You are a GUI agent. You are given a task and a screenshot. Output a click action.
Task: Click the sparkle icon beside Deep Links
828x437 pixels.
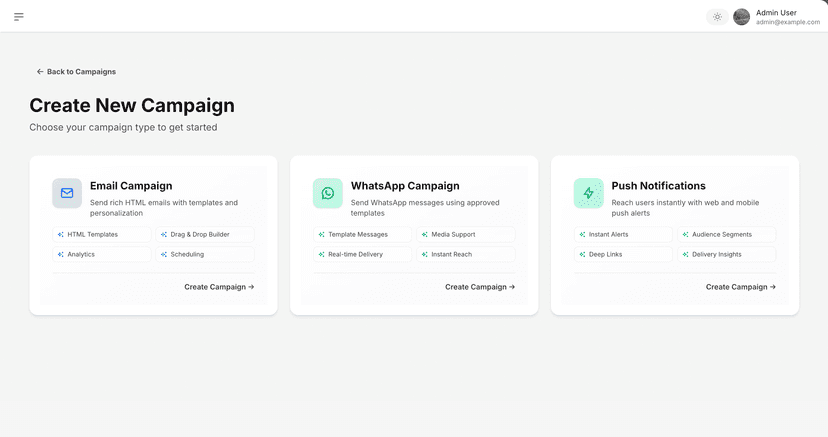583,254
